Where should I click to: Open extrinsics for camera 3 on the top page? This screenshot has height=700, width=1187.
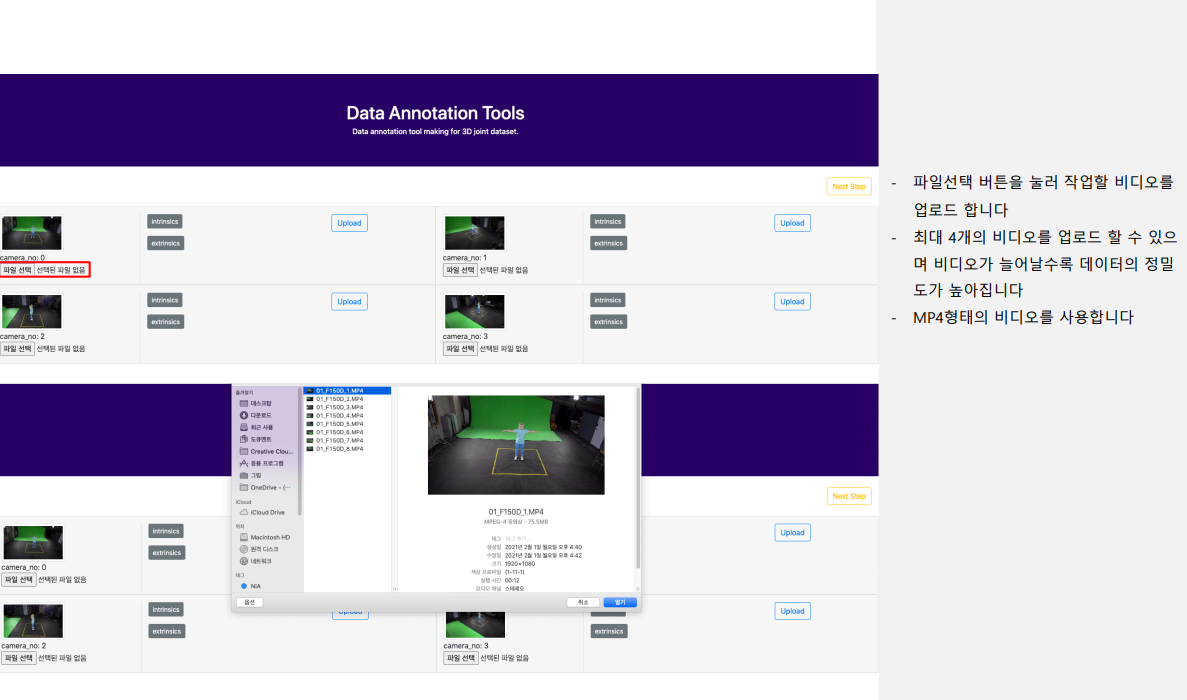click(609, 322)
